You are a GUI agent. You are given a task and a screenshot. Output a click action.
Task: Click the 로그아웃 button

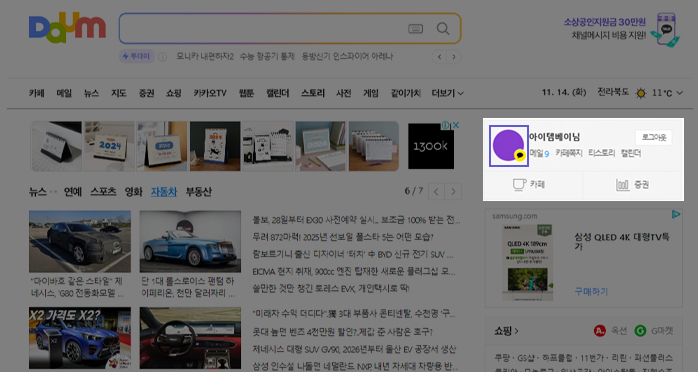[654, 137]
